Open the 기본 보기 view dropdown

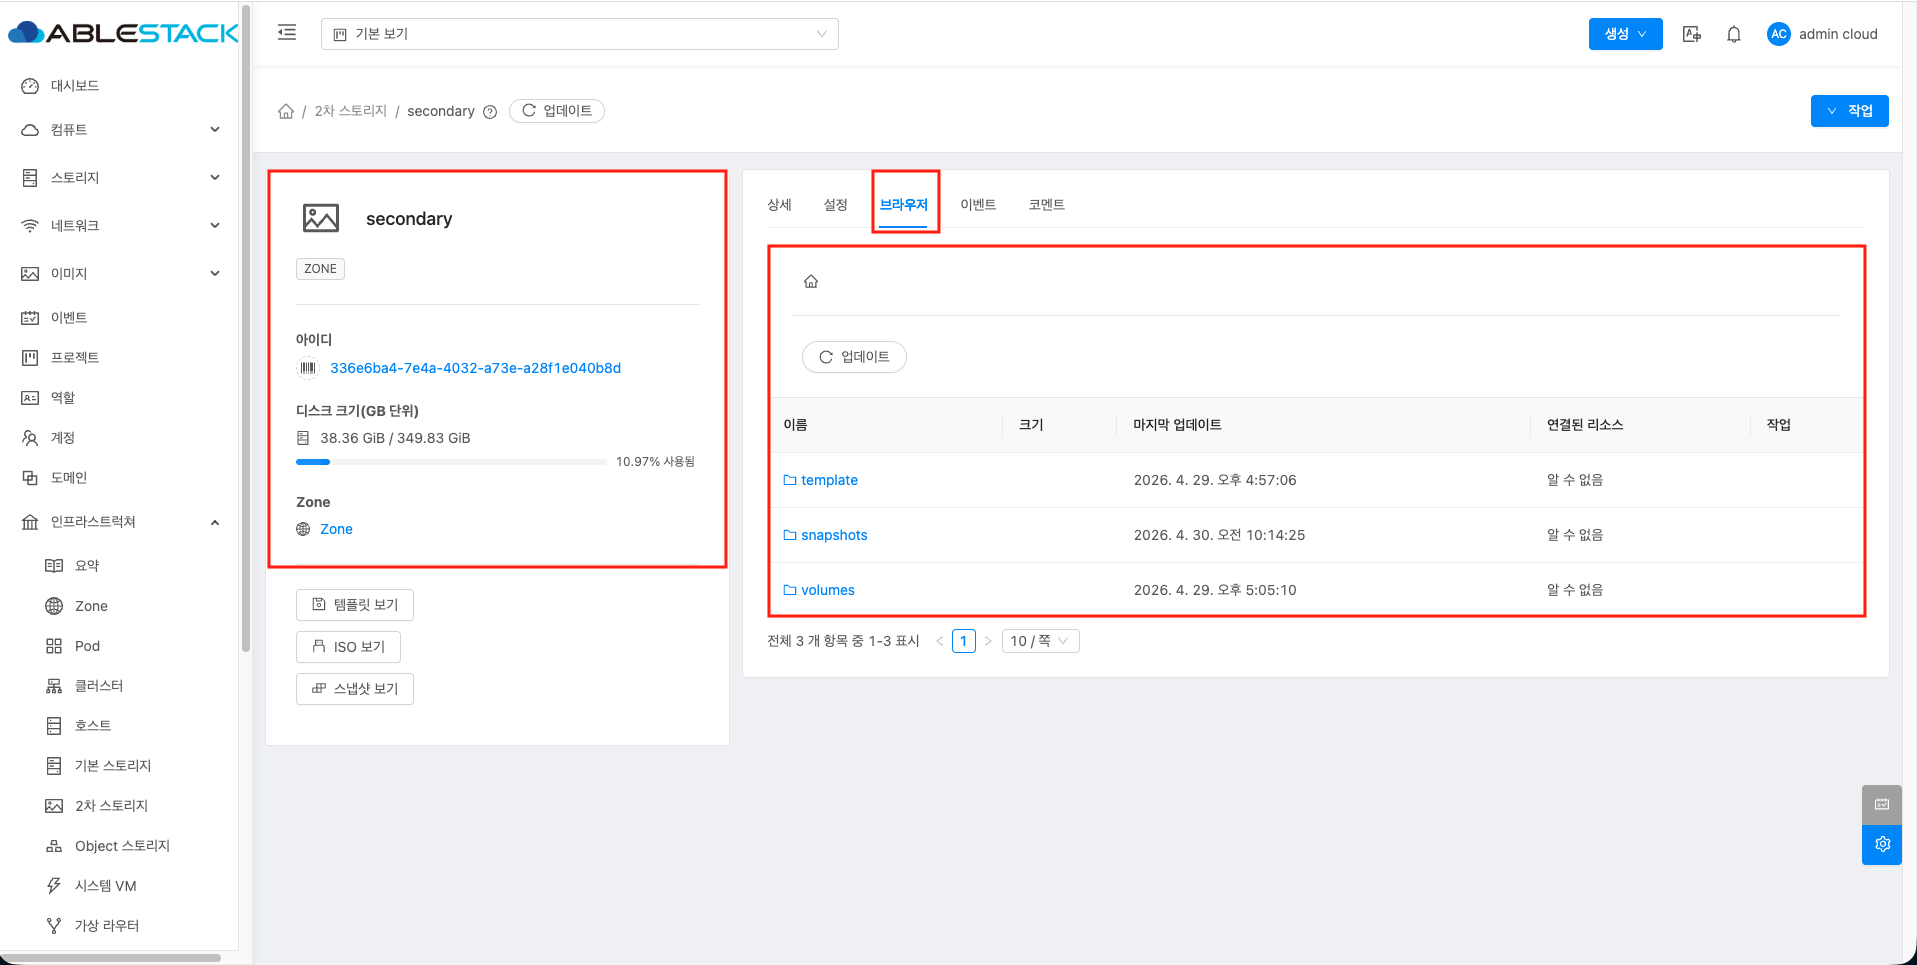click(x=580, y=34)
